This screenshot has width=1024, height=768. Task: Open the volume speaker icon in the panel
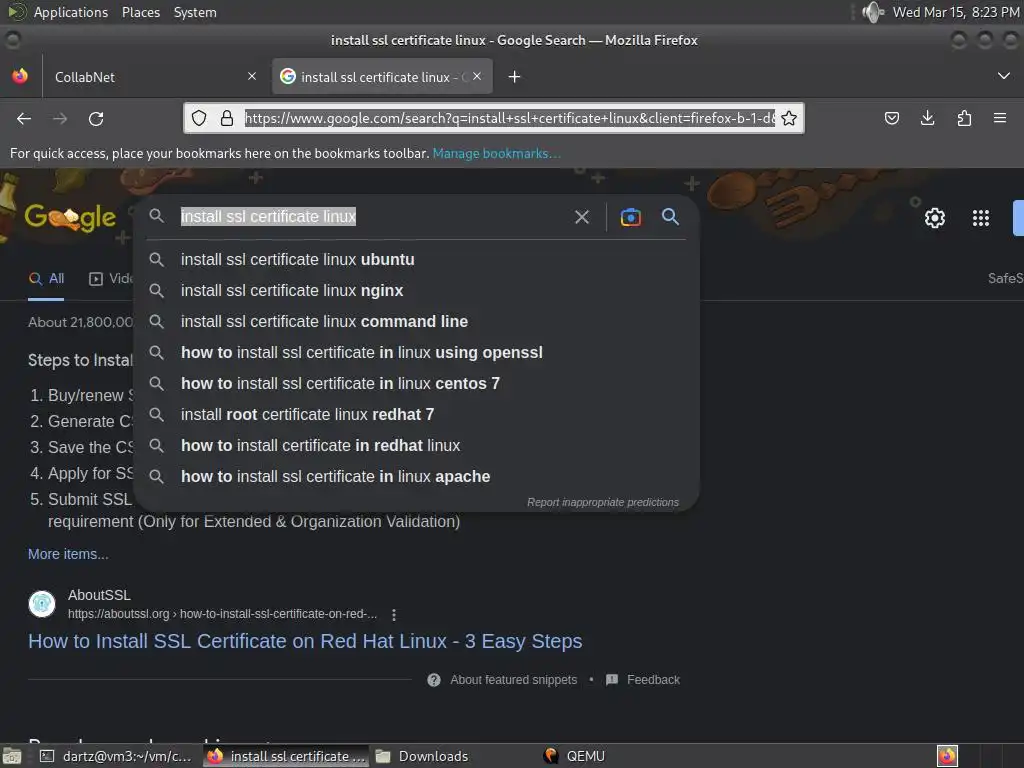tap(872, 12)
